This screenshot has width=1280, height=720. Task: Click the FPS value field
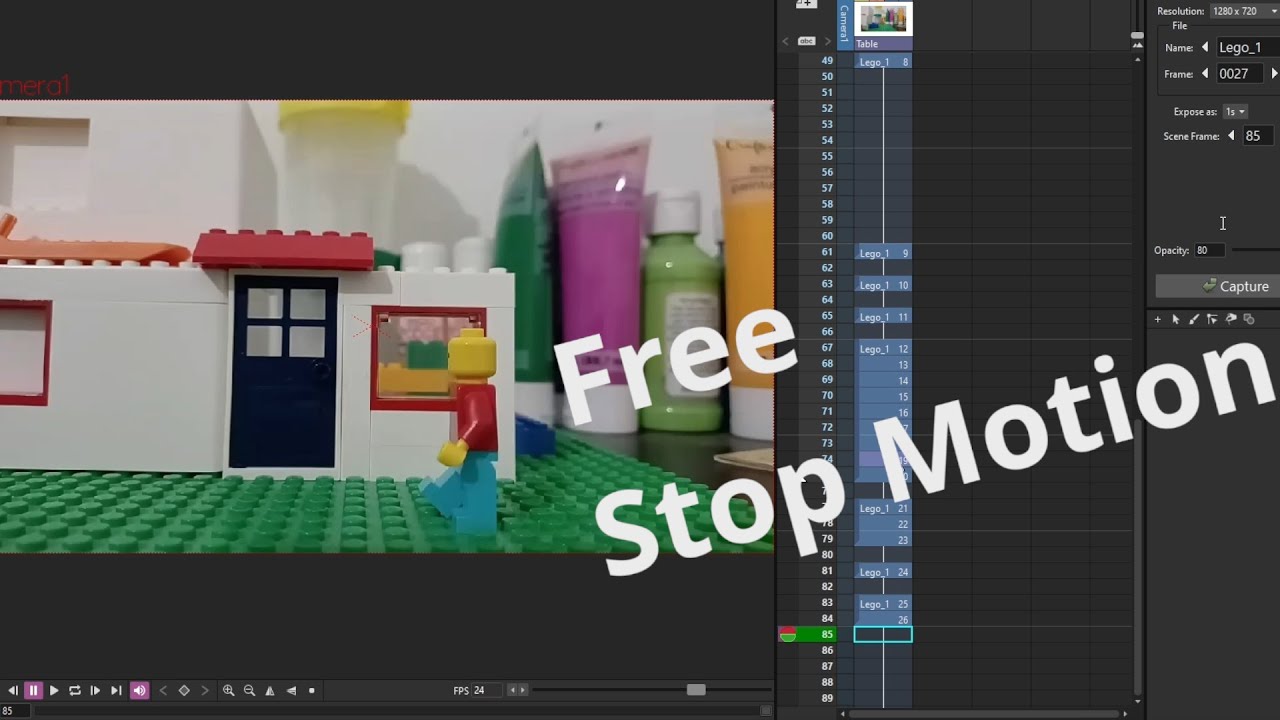487,690
